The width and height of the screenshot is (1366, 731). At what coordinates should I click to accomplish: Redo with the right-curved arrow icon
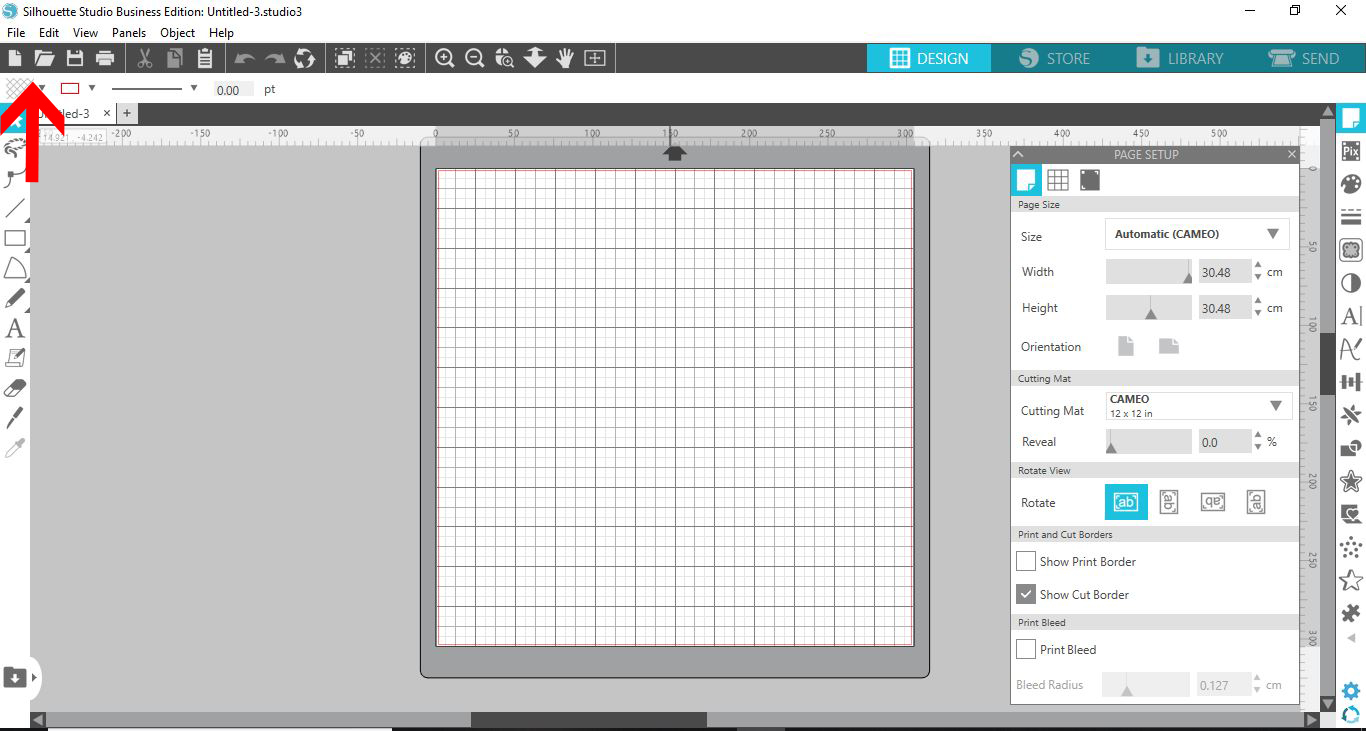274,59
